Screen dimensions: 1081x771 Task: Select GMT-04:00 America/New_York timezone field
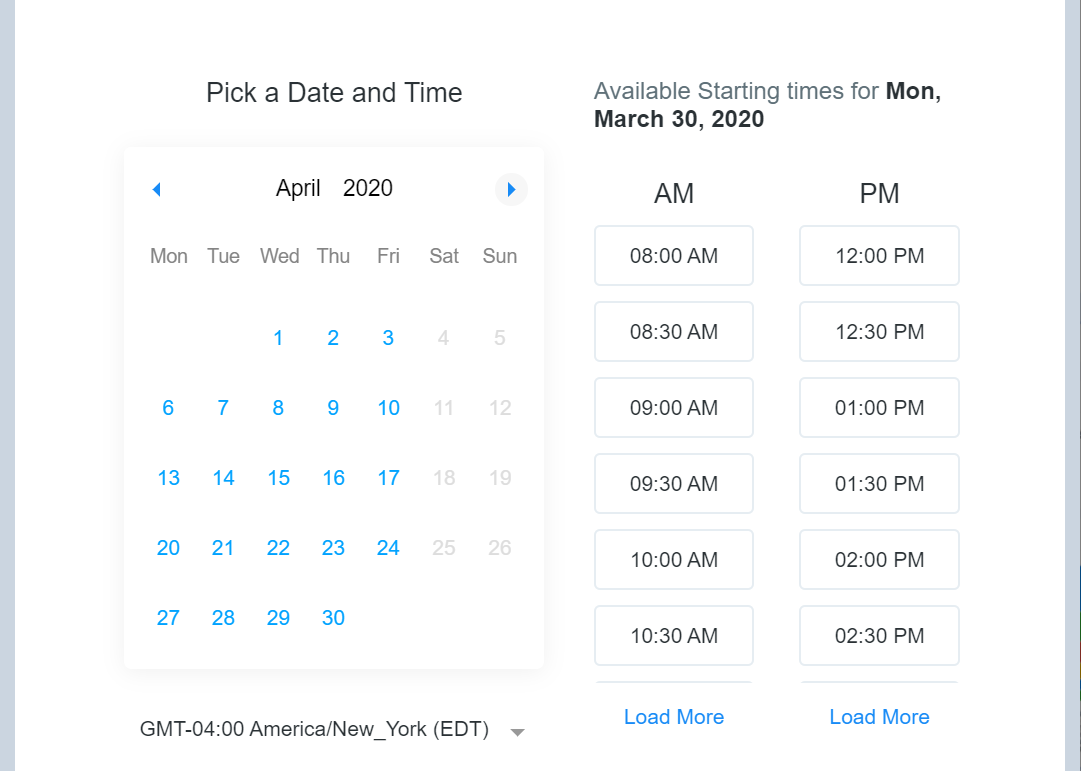click(314, 730)
